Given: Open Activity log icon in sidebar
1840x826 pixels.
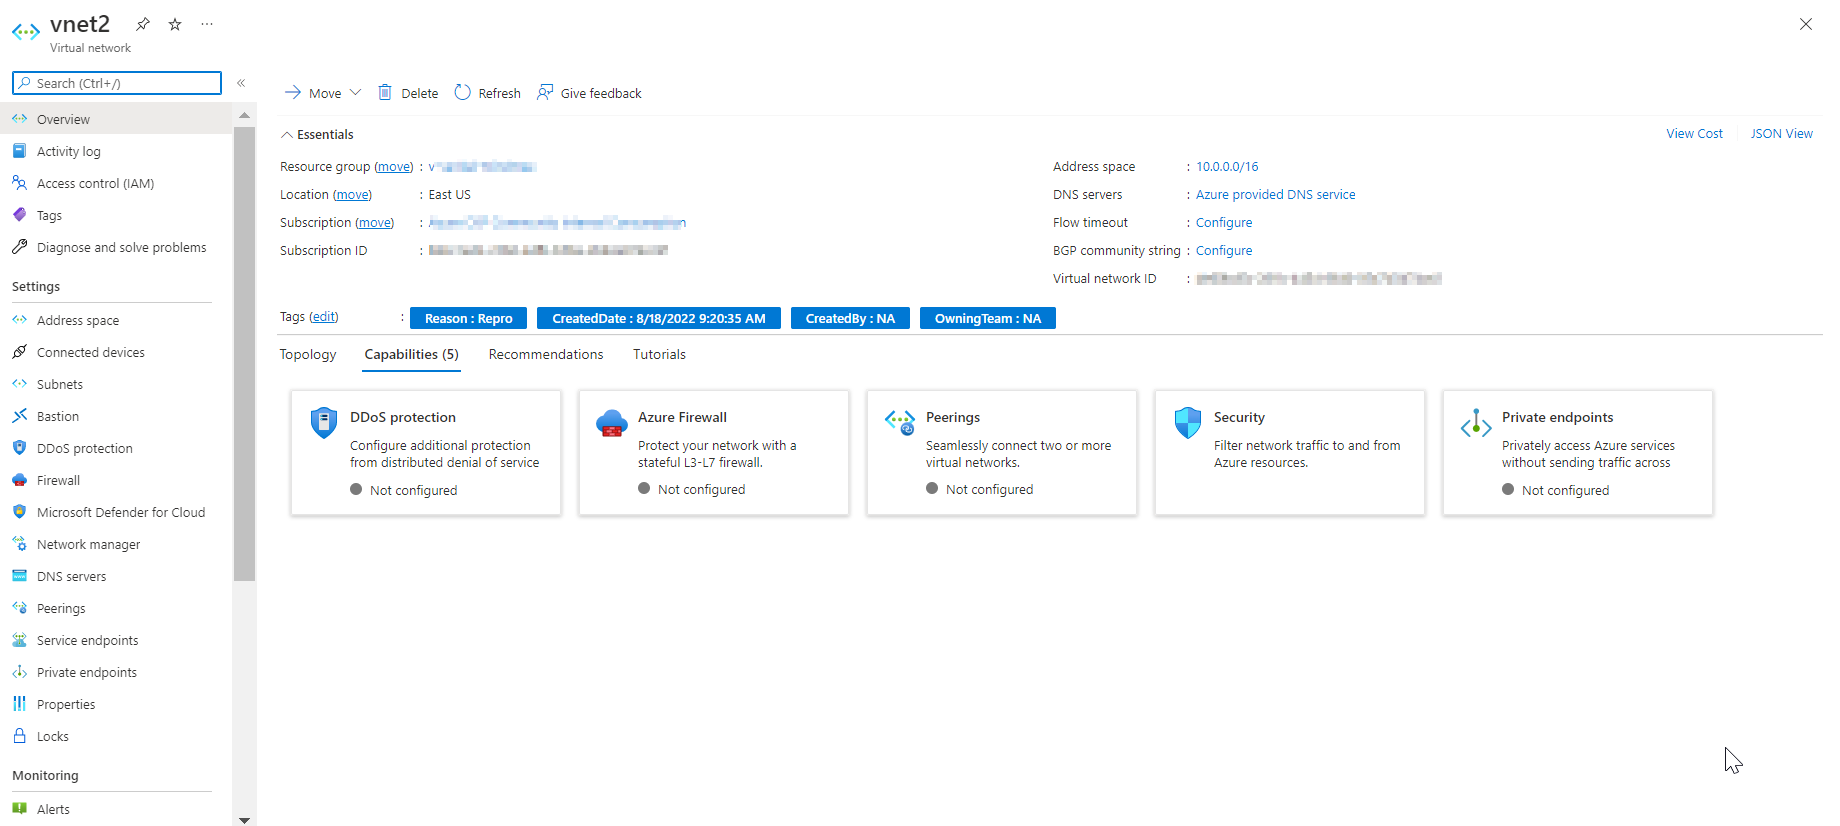Looking at the screenshot, I should pyautogui.click(x=19, y=151).
